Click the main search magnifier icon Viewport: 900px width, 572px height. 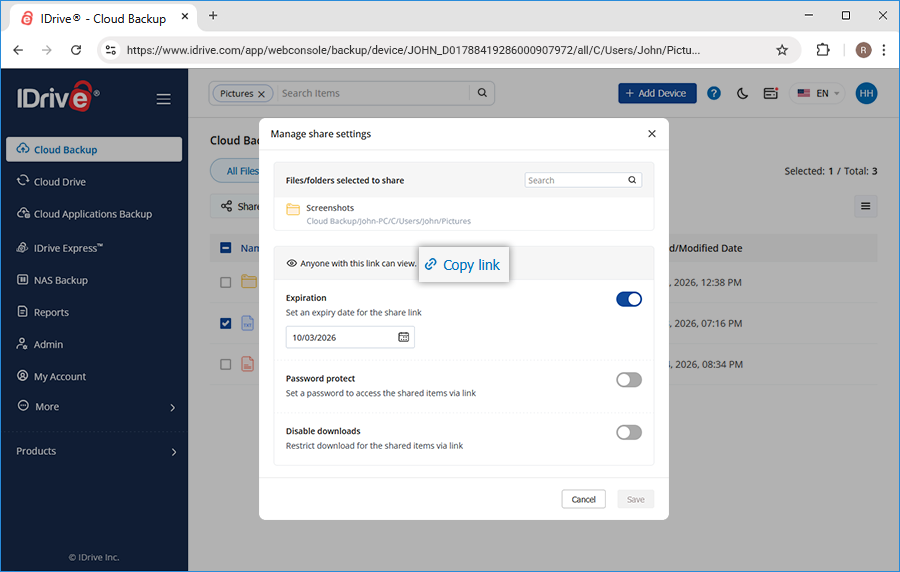click(482, 93)
